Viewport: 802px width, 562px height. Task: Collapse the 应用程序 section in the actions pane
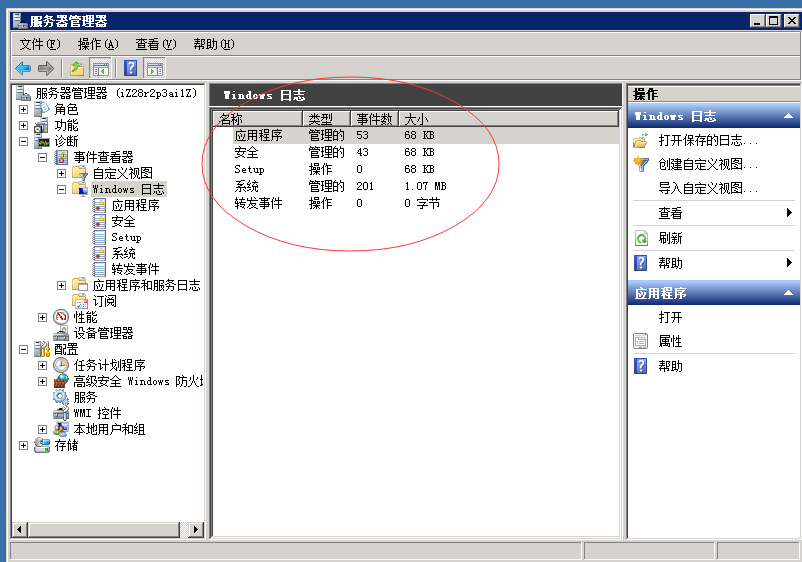(x=788, y=294)
